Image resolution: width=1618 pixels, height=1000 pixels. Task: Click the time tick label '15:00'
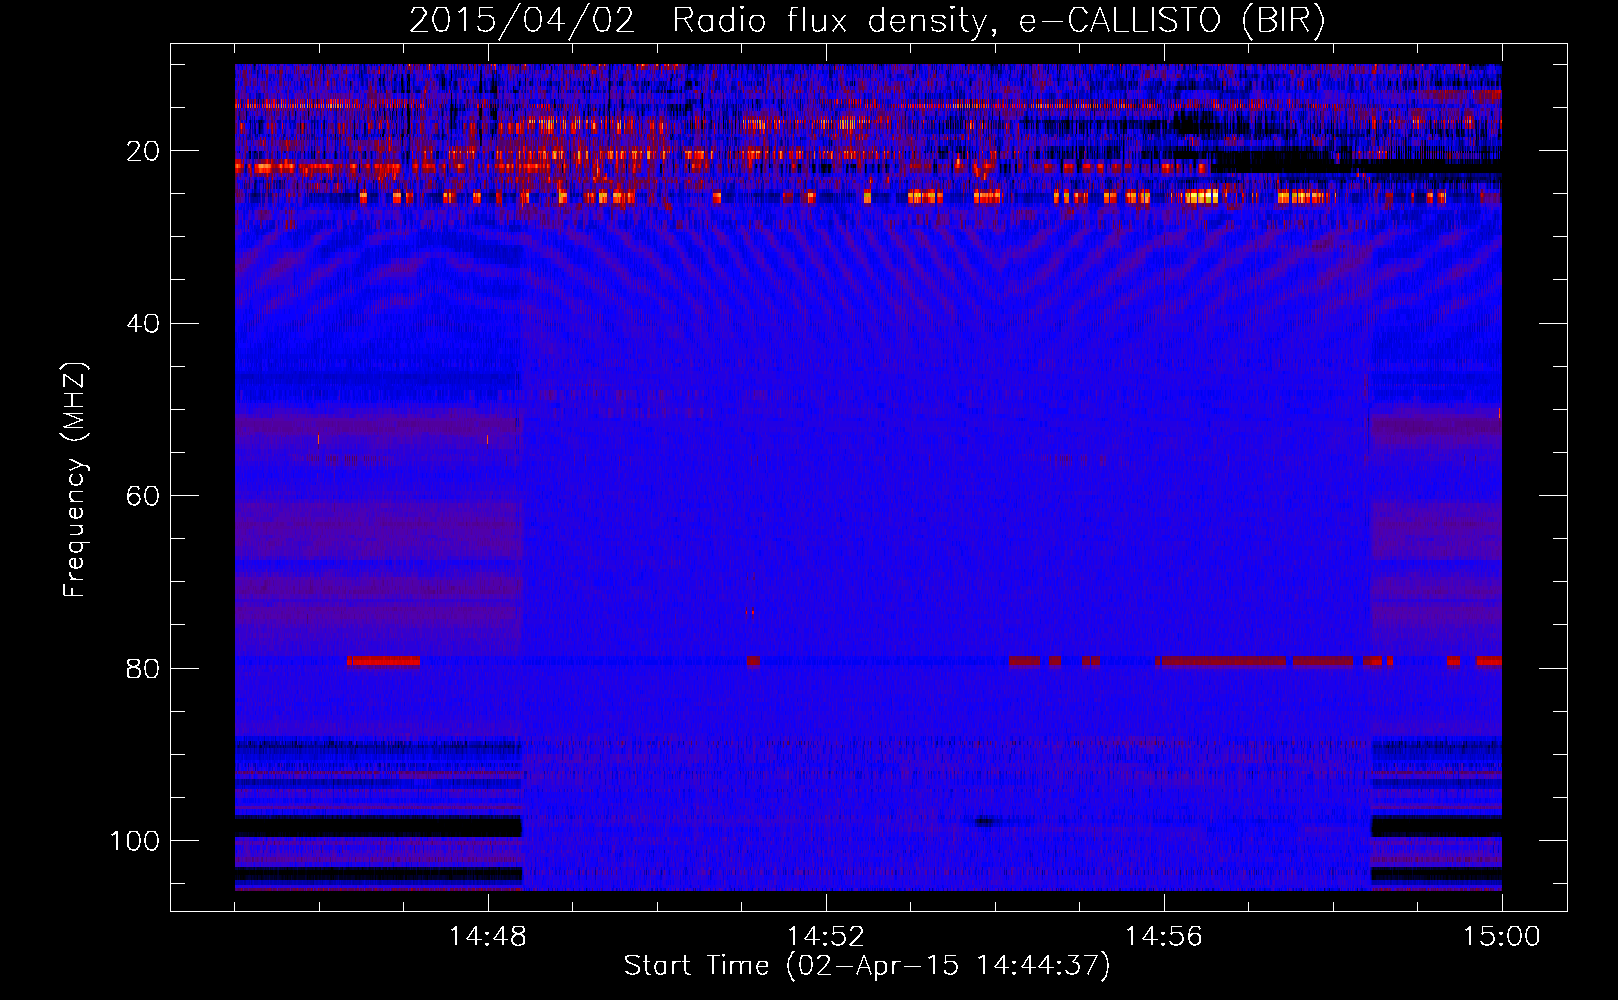click(1502, 937)
